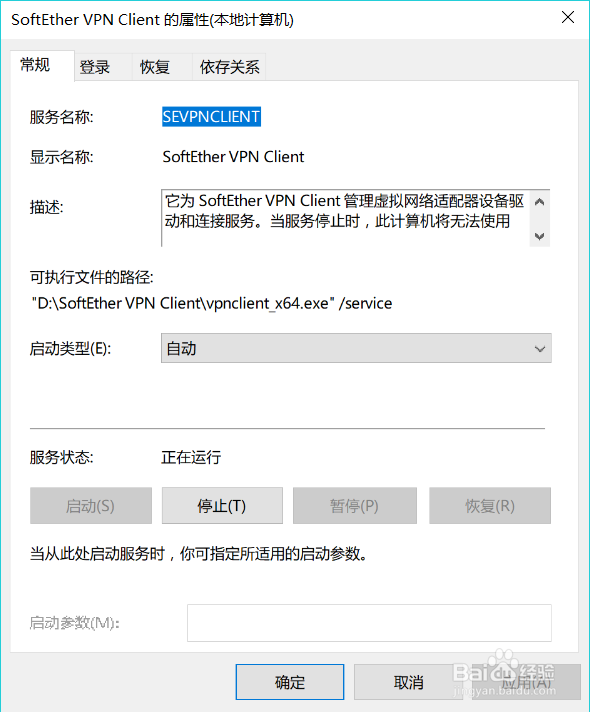
Task: Switch to the 依存关系 tab
Action: pos(229,67)
